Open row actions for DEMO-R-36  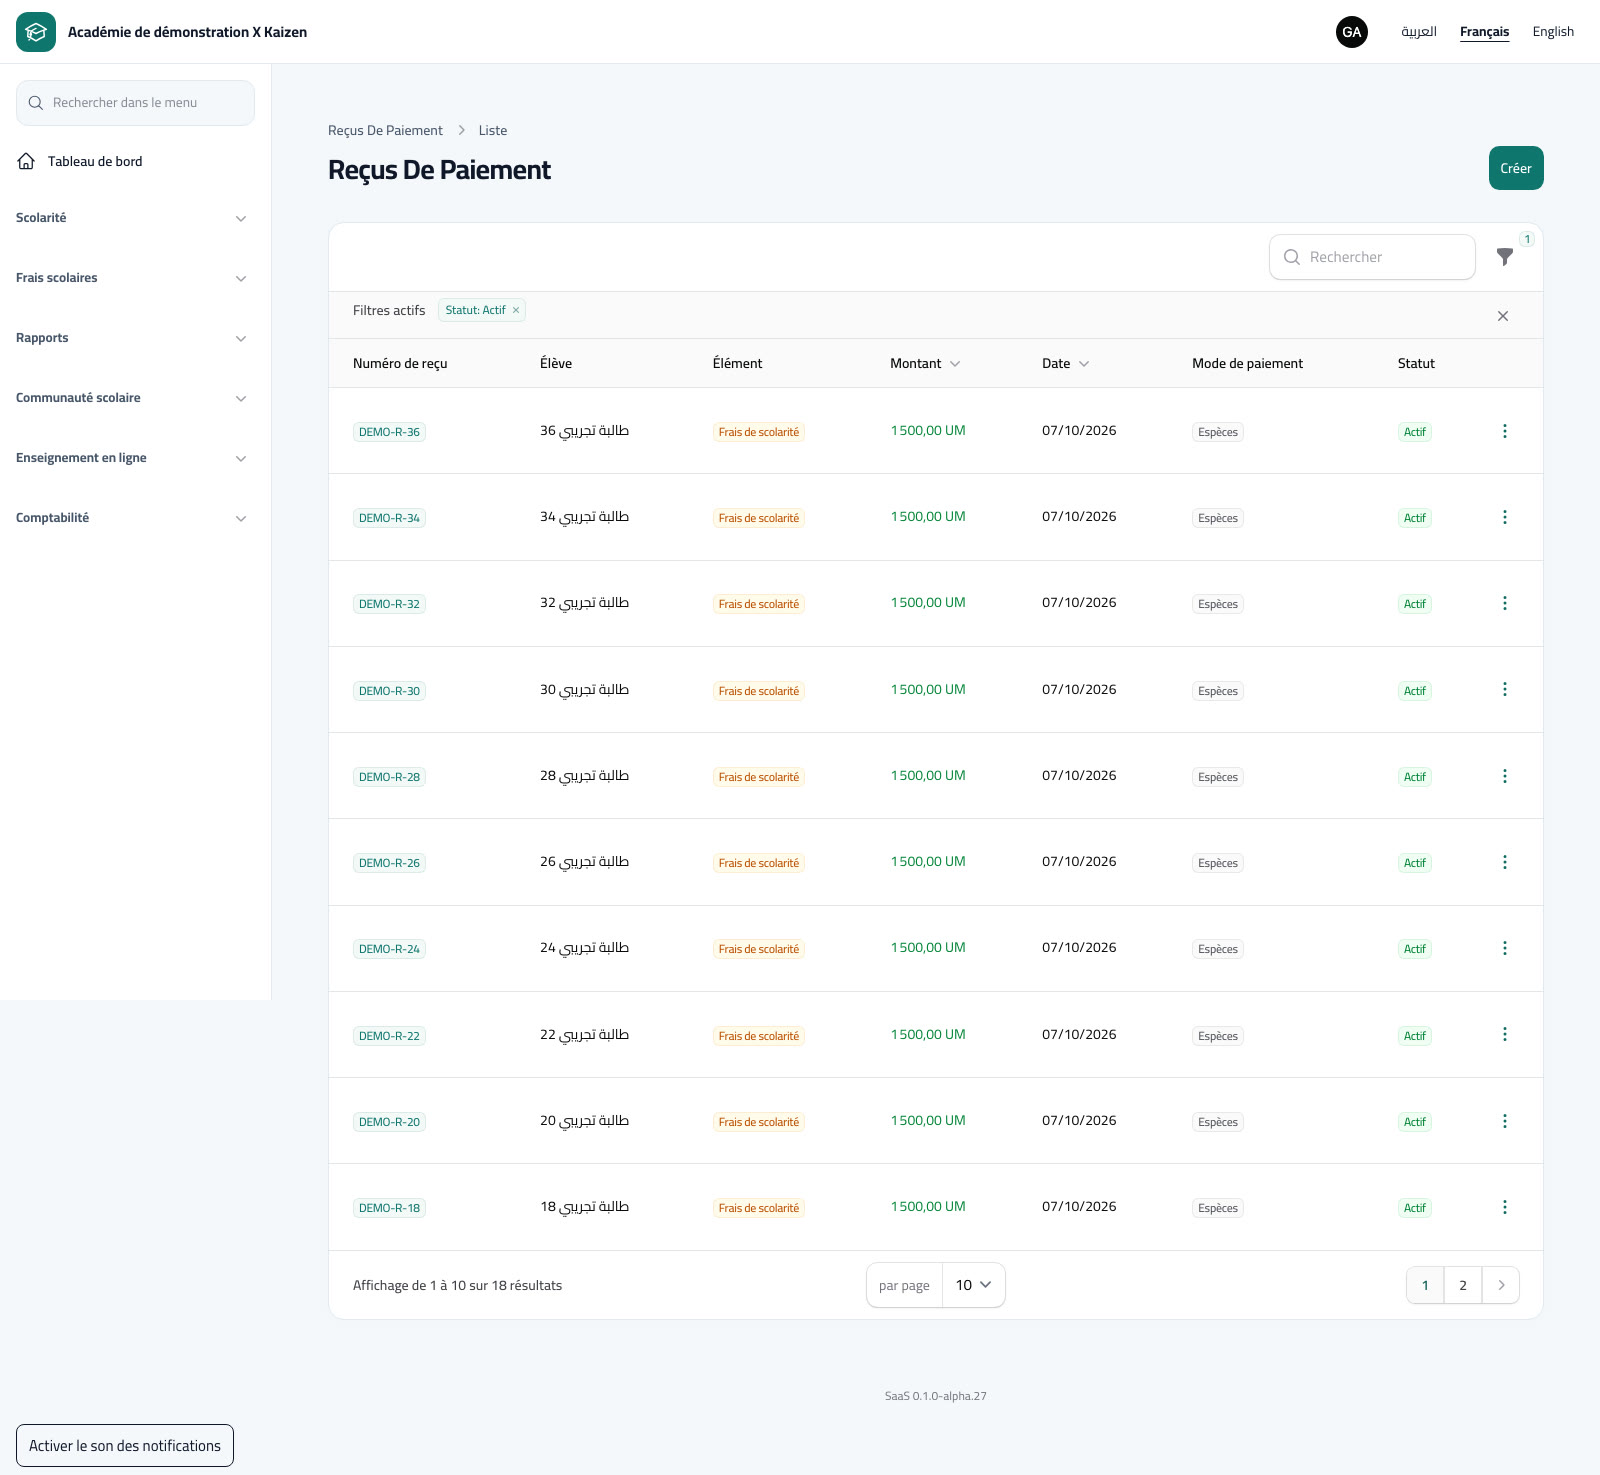click(1504, 431)
